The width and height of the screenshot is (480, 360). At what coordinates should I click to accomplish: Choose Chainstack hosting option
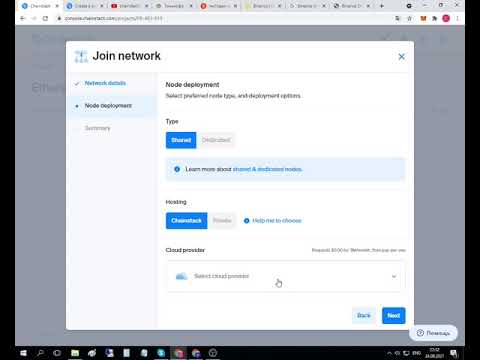(x=186, y=221)
